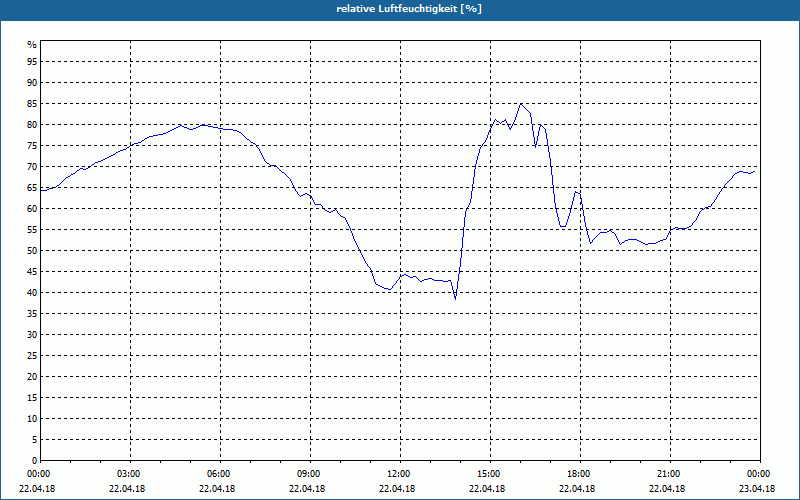The width and height of the screenshot is (800, 500).
Task: Select the 90 y-axis label
Action: click(32, 83)
